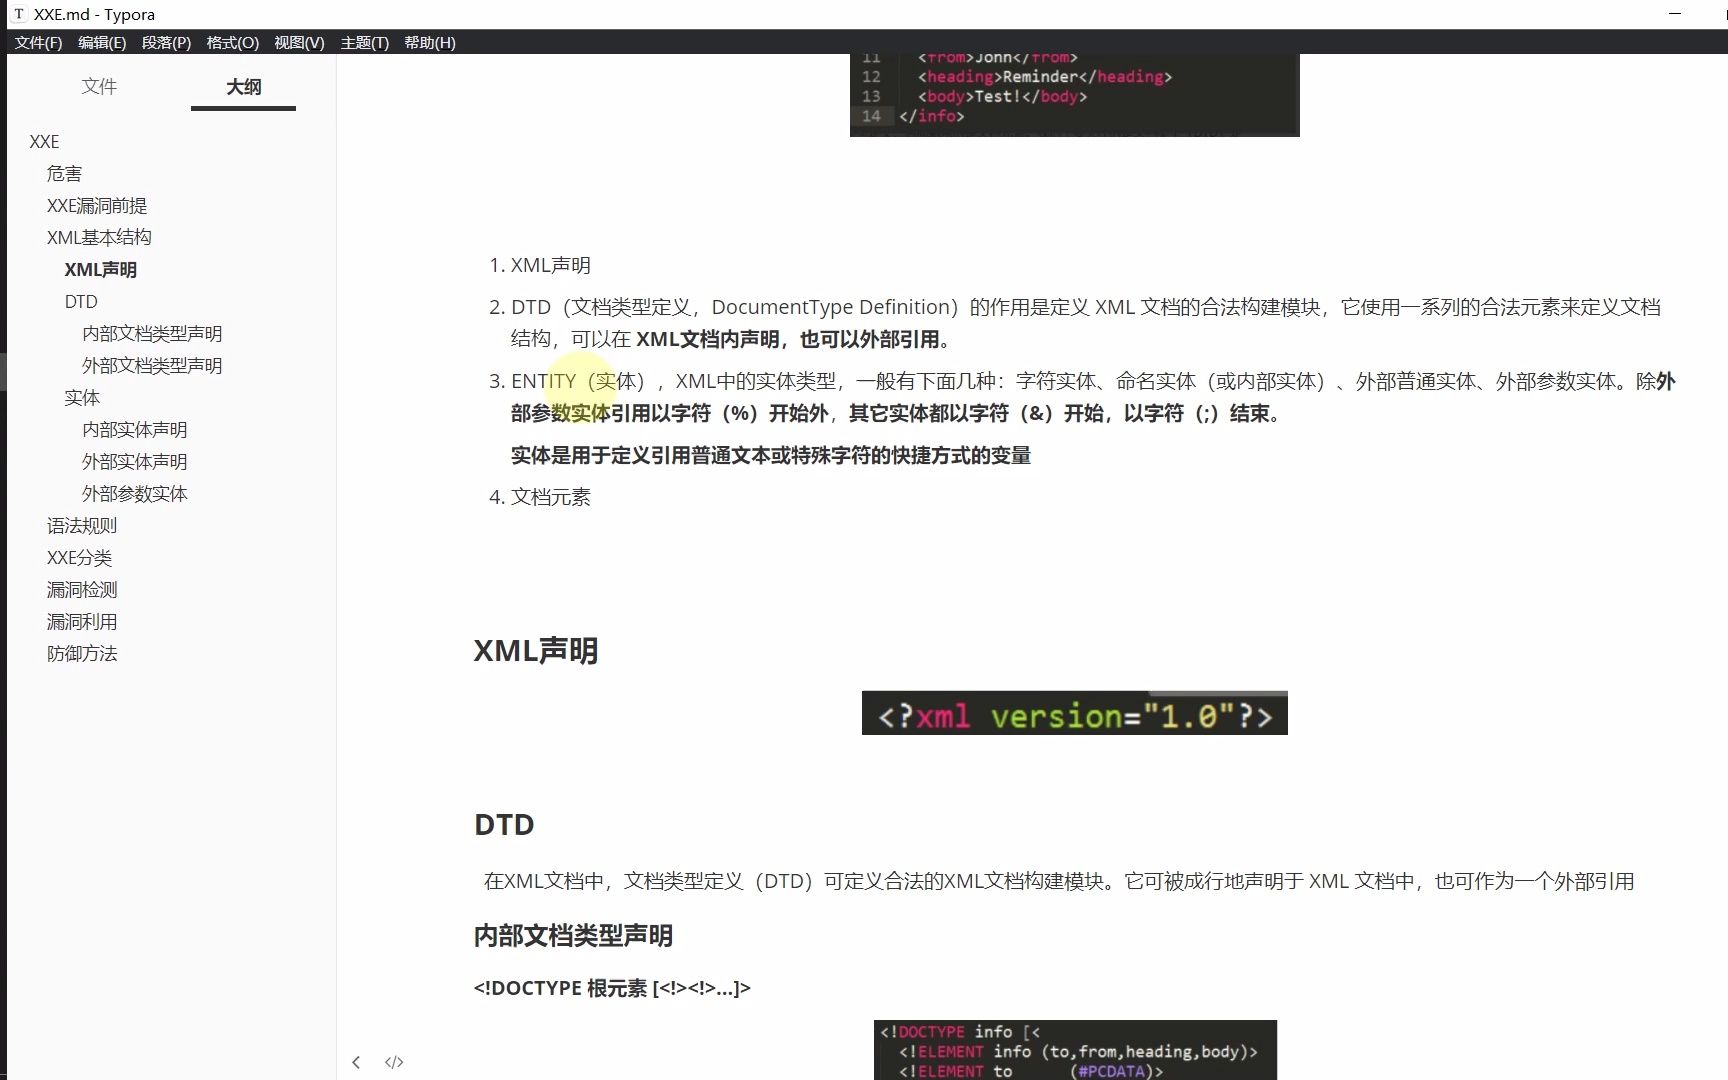The image size is (1728, 1080).
Task: Open 外部文档类型声明 in outline
Action: click(152, 366)
